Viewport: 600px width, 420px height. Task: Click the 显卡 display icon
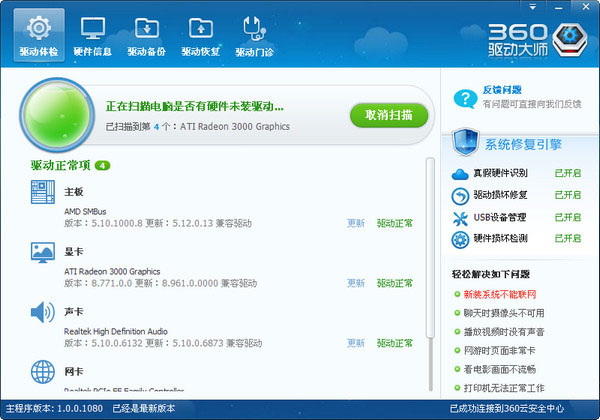pyautogui.click(x=42, y=252)
